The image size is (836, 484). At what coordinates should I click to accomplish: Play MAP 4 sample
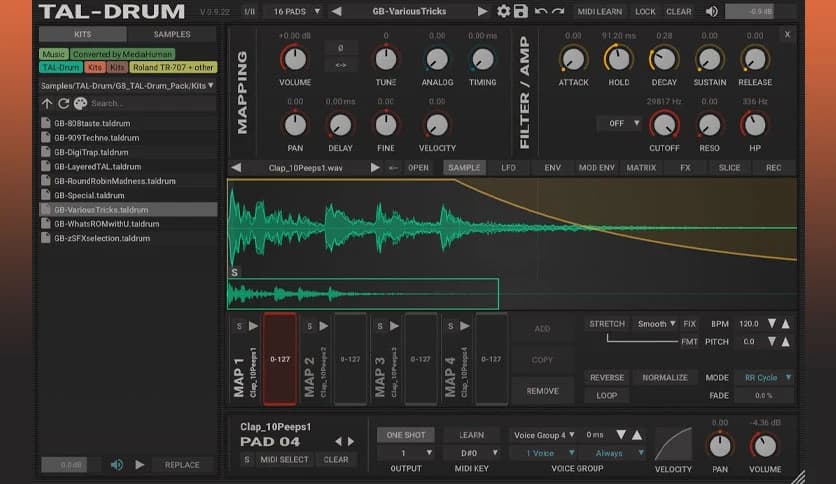point(464,326)
